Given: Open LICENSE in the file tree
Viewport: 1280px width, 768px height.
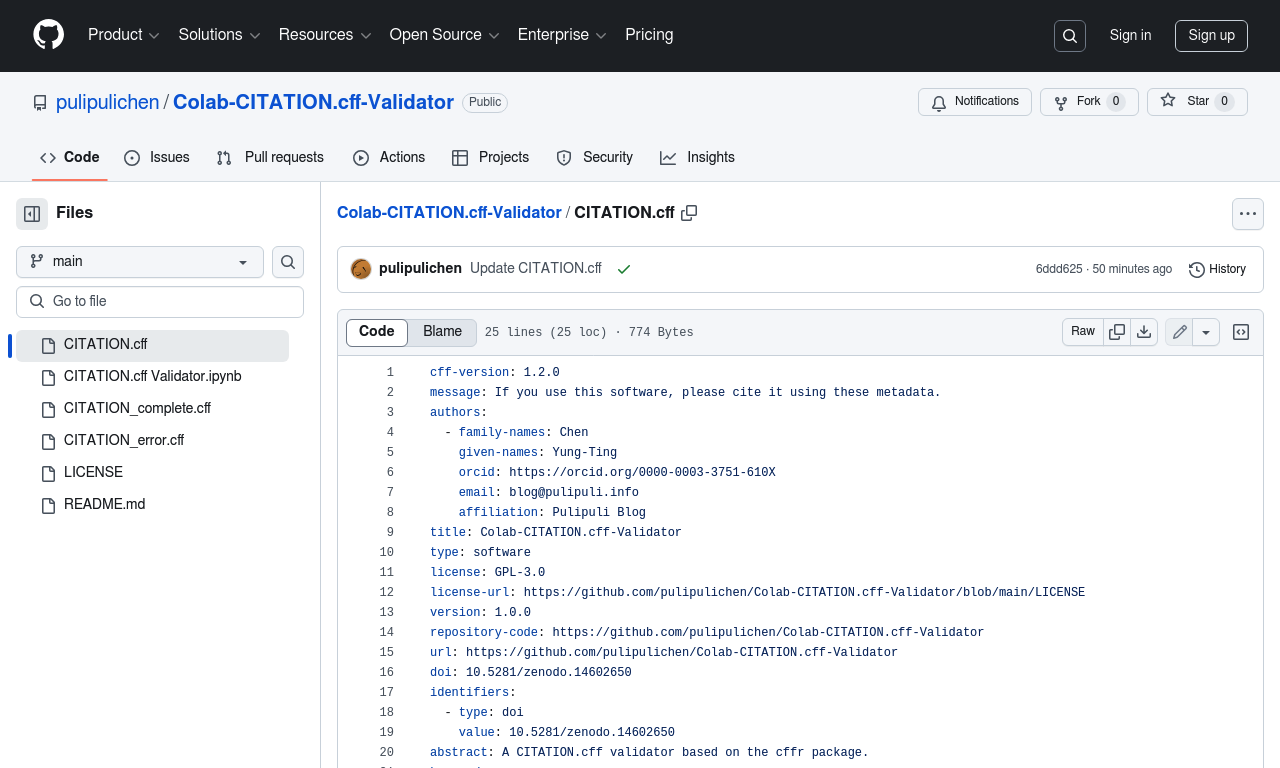Looking at the screenshot, I should (x=152, y=473).
